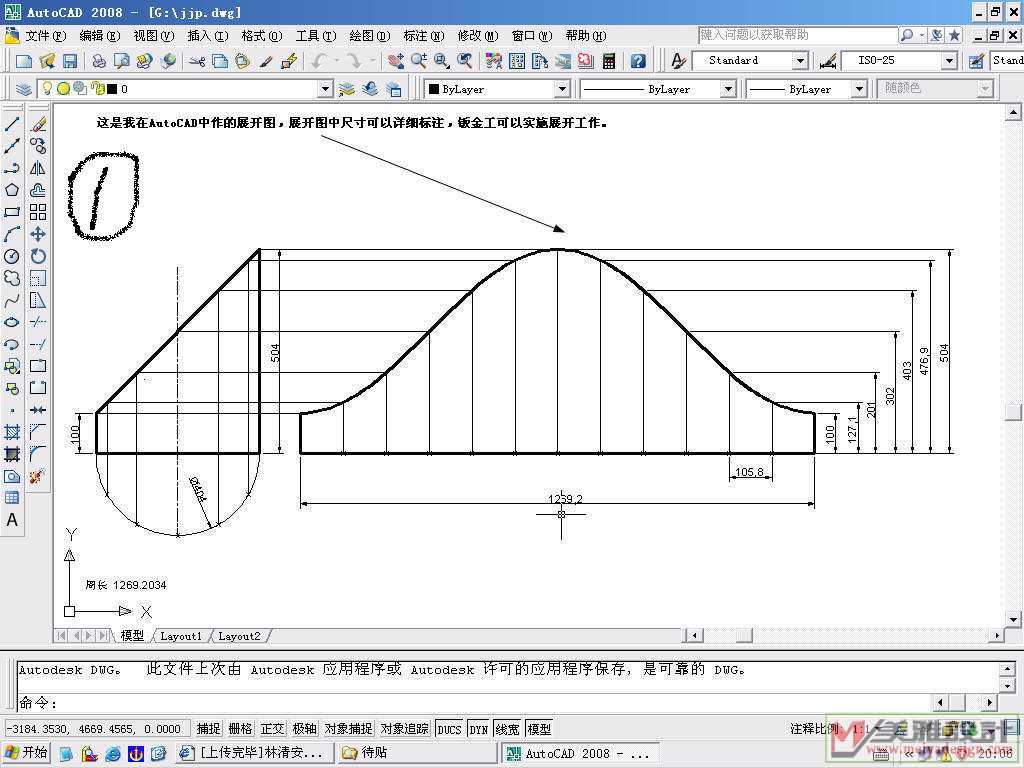Viewport: 1024px width, 768px height.
Task: Click the 模型 model space button in status bar
Action: click(x=539, y=729)
